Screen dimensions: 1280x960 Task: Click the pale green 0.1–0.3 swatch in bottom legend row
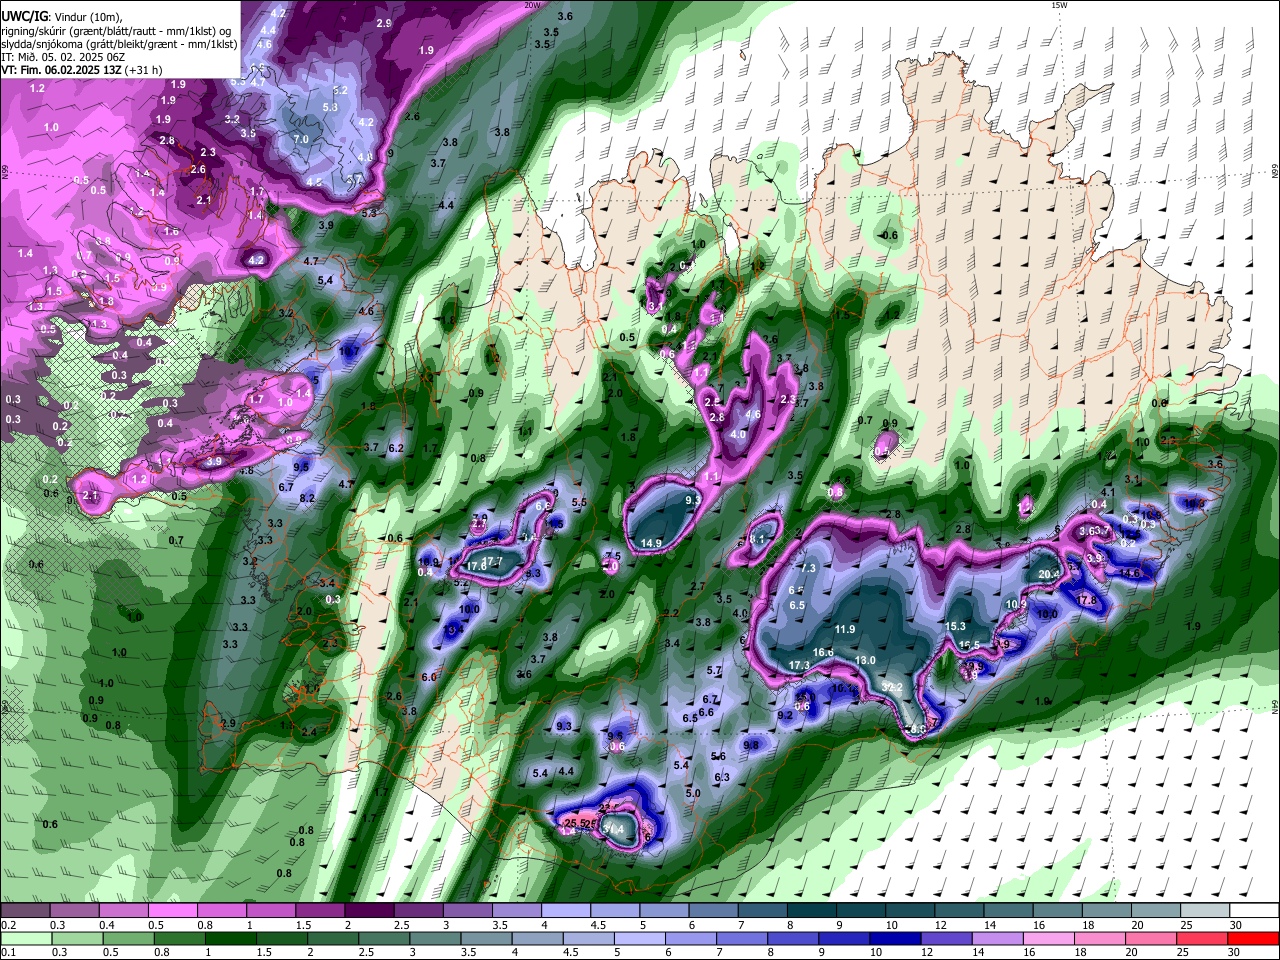click(x=25, y=938)
